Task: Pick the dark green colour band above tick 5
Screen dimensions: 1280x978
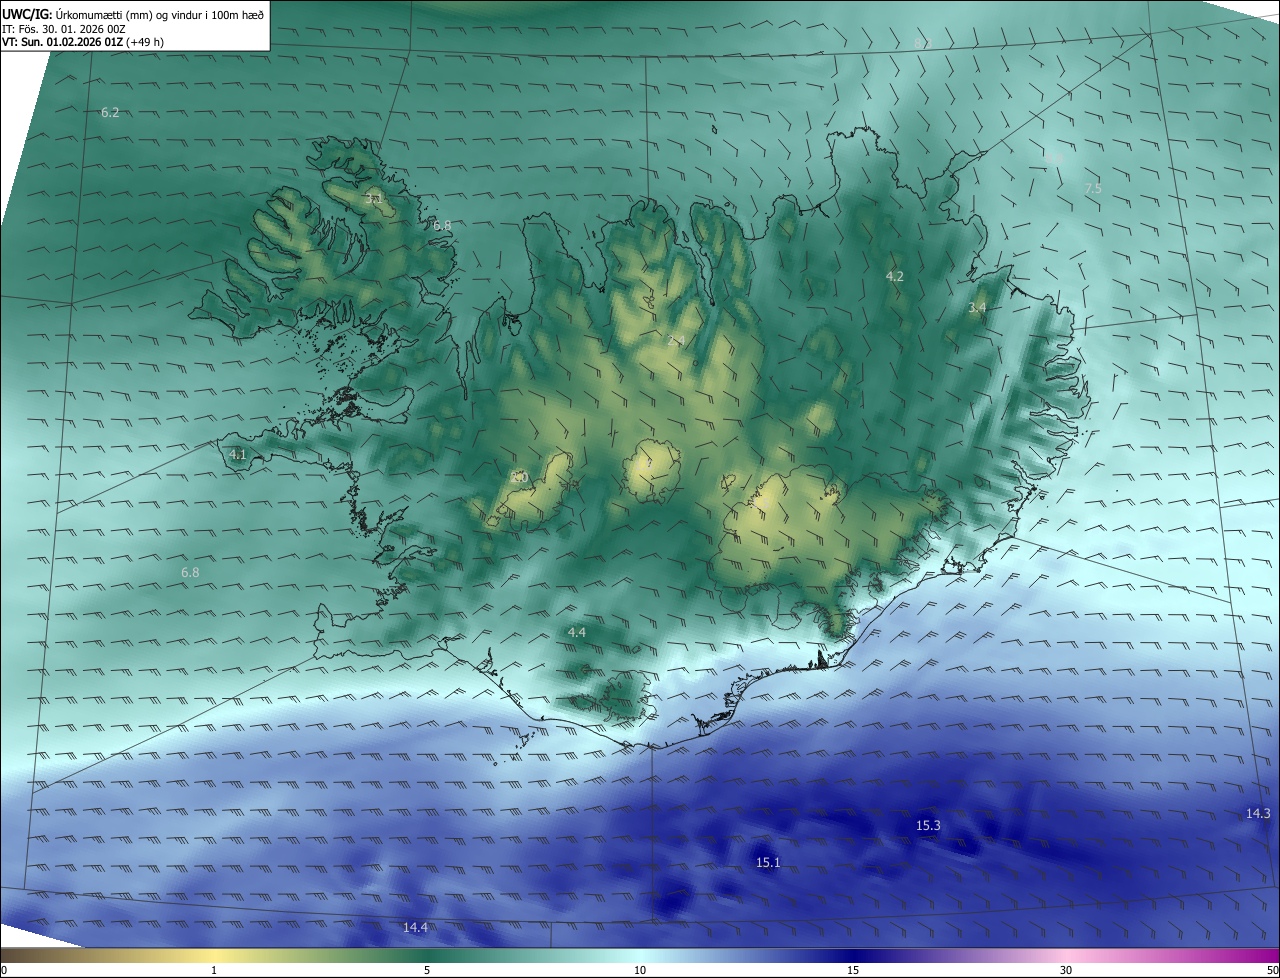Action: point(427,955)
